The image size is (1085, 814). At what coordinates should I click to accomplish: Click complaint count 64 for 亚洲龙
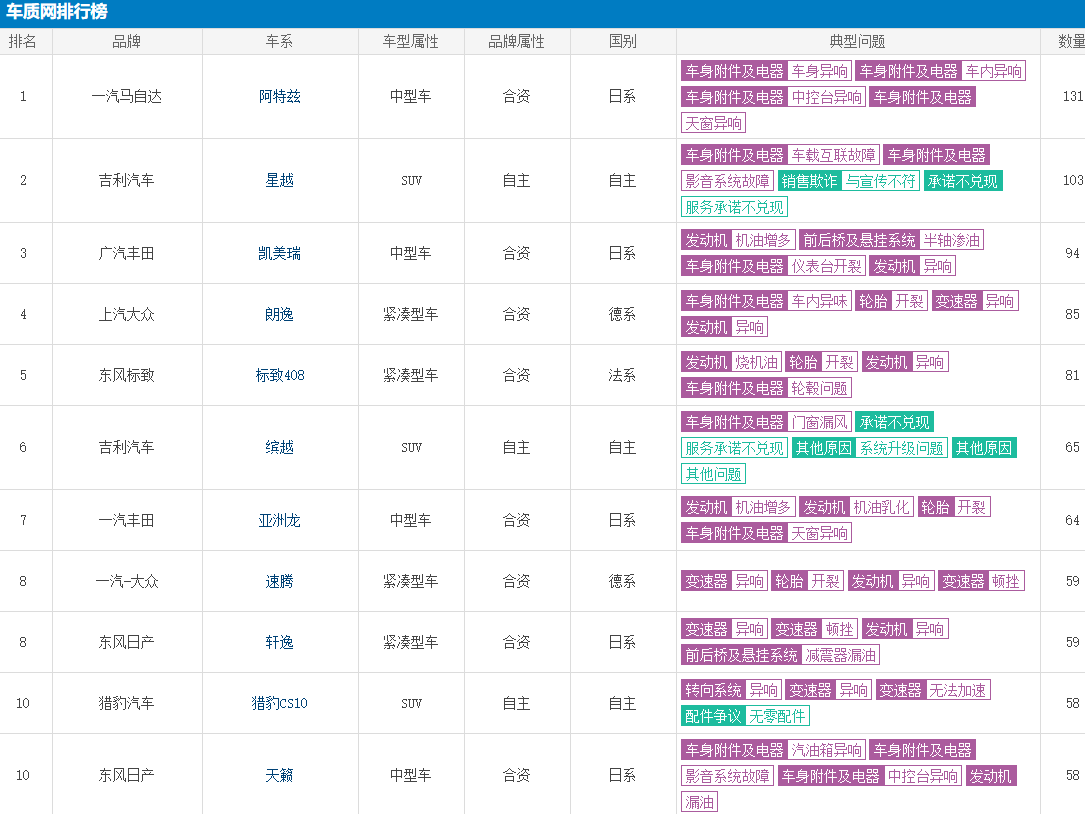click(1073, 520)
